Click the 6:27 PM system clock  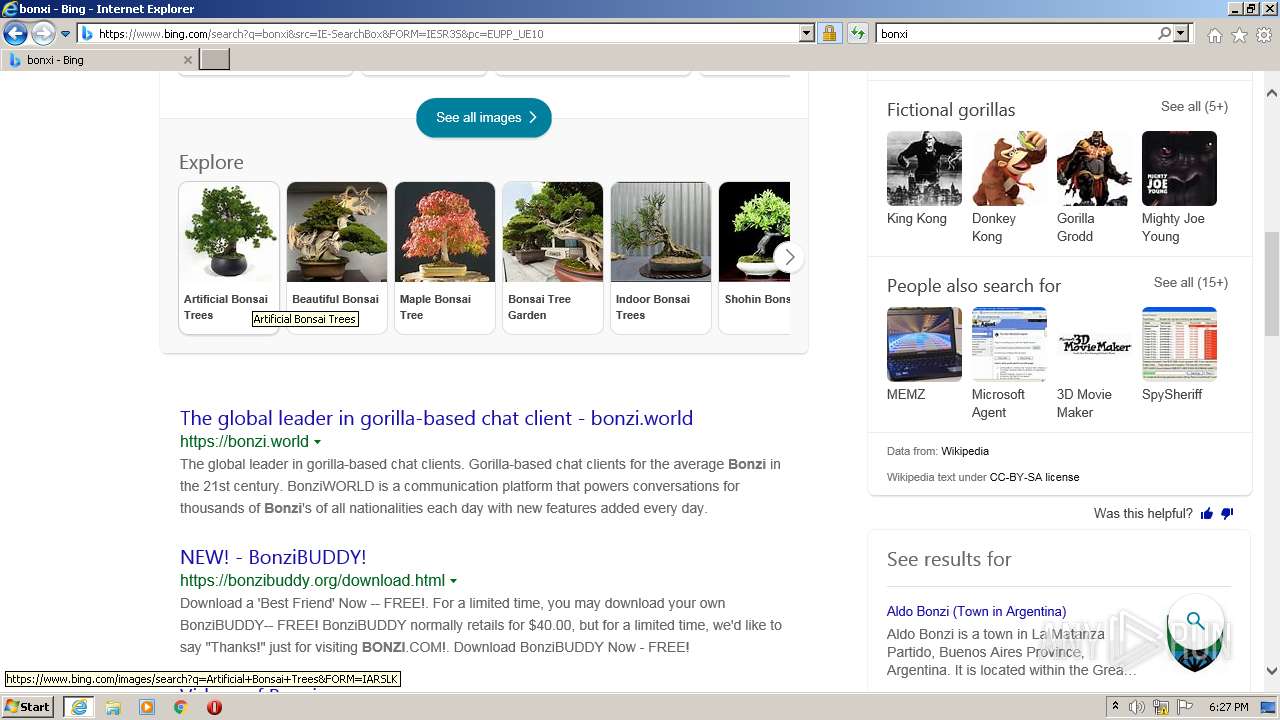(1228, 707)
